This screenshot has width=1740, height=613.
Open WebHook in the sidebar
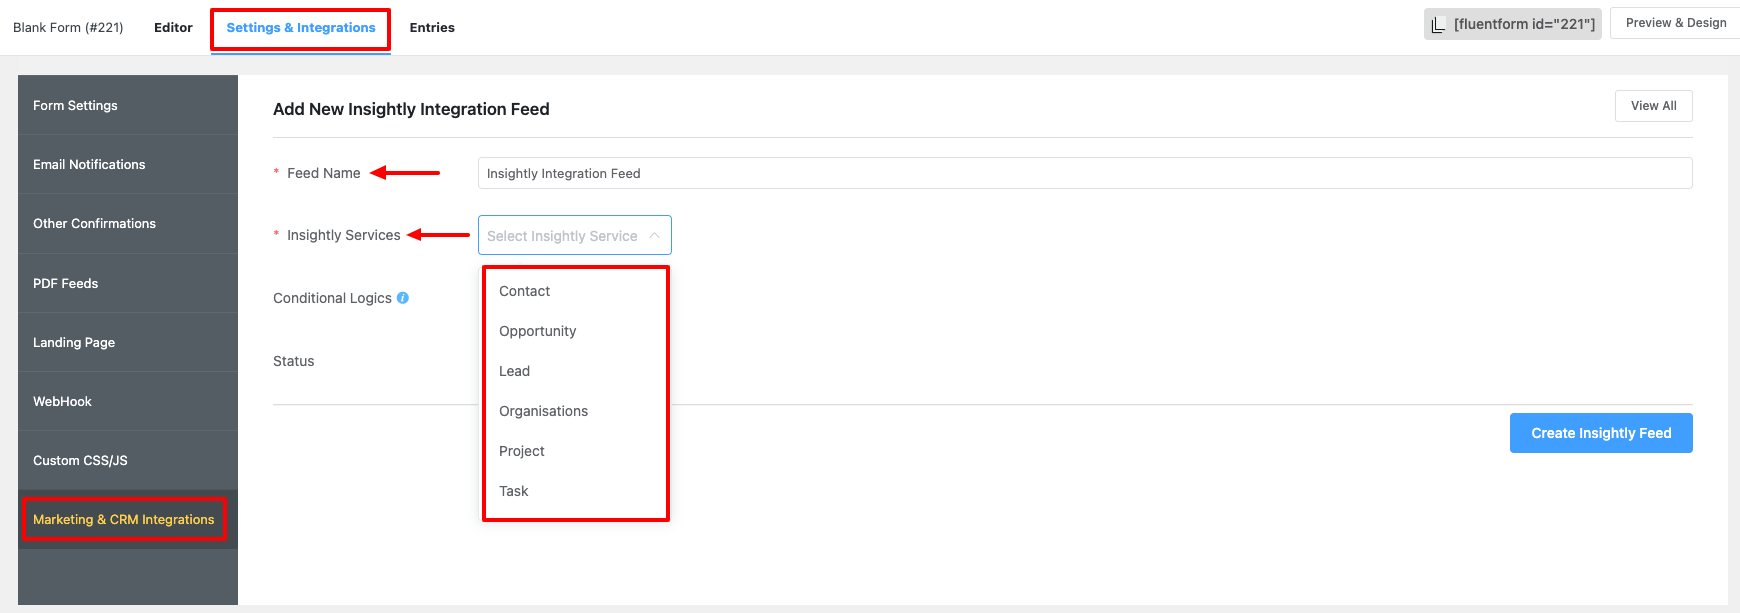pyautogui.click(x=128, y=401)
